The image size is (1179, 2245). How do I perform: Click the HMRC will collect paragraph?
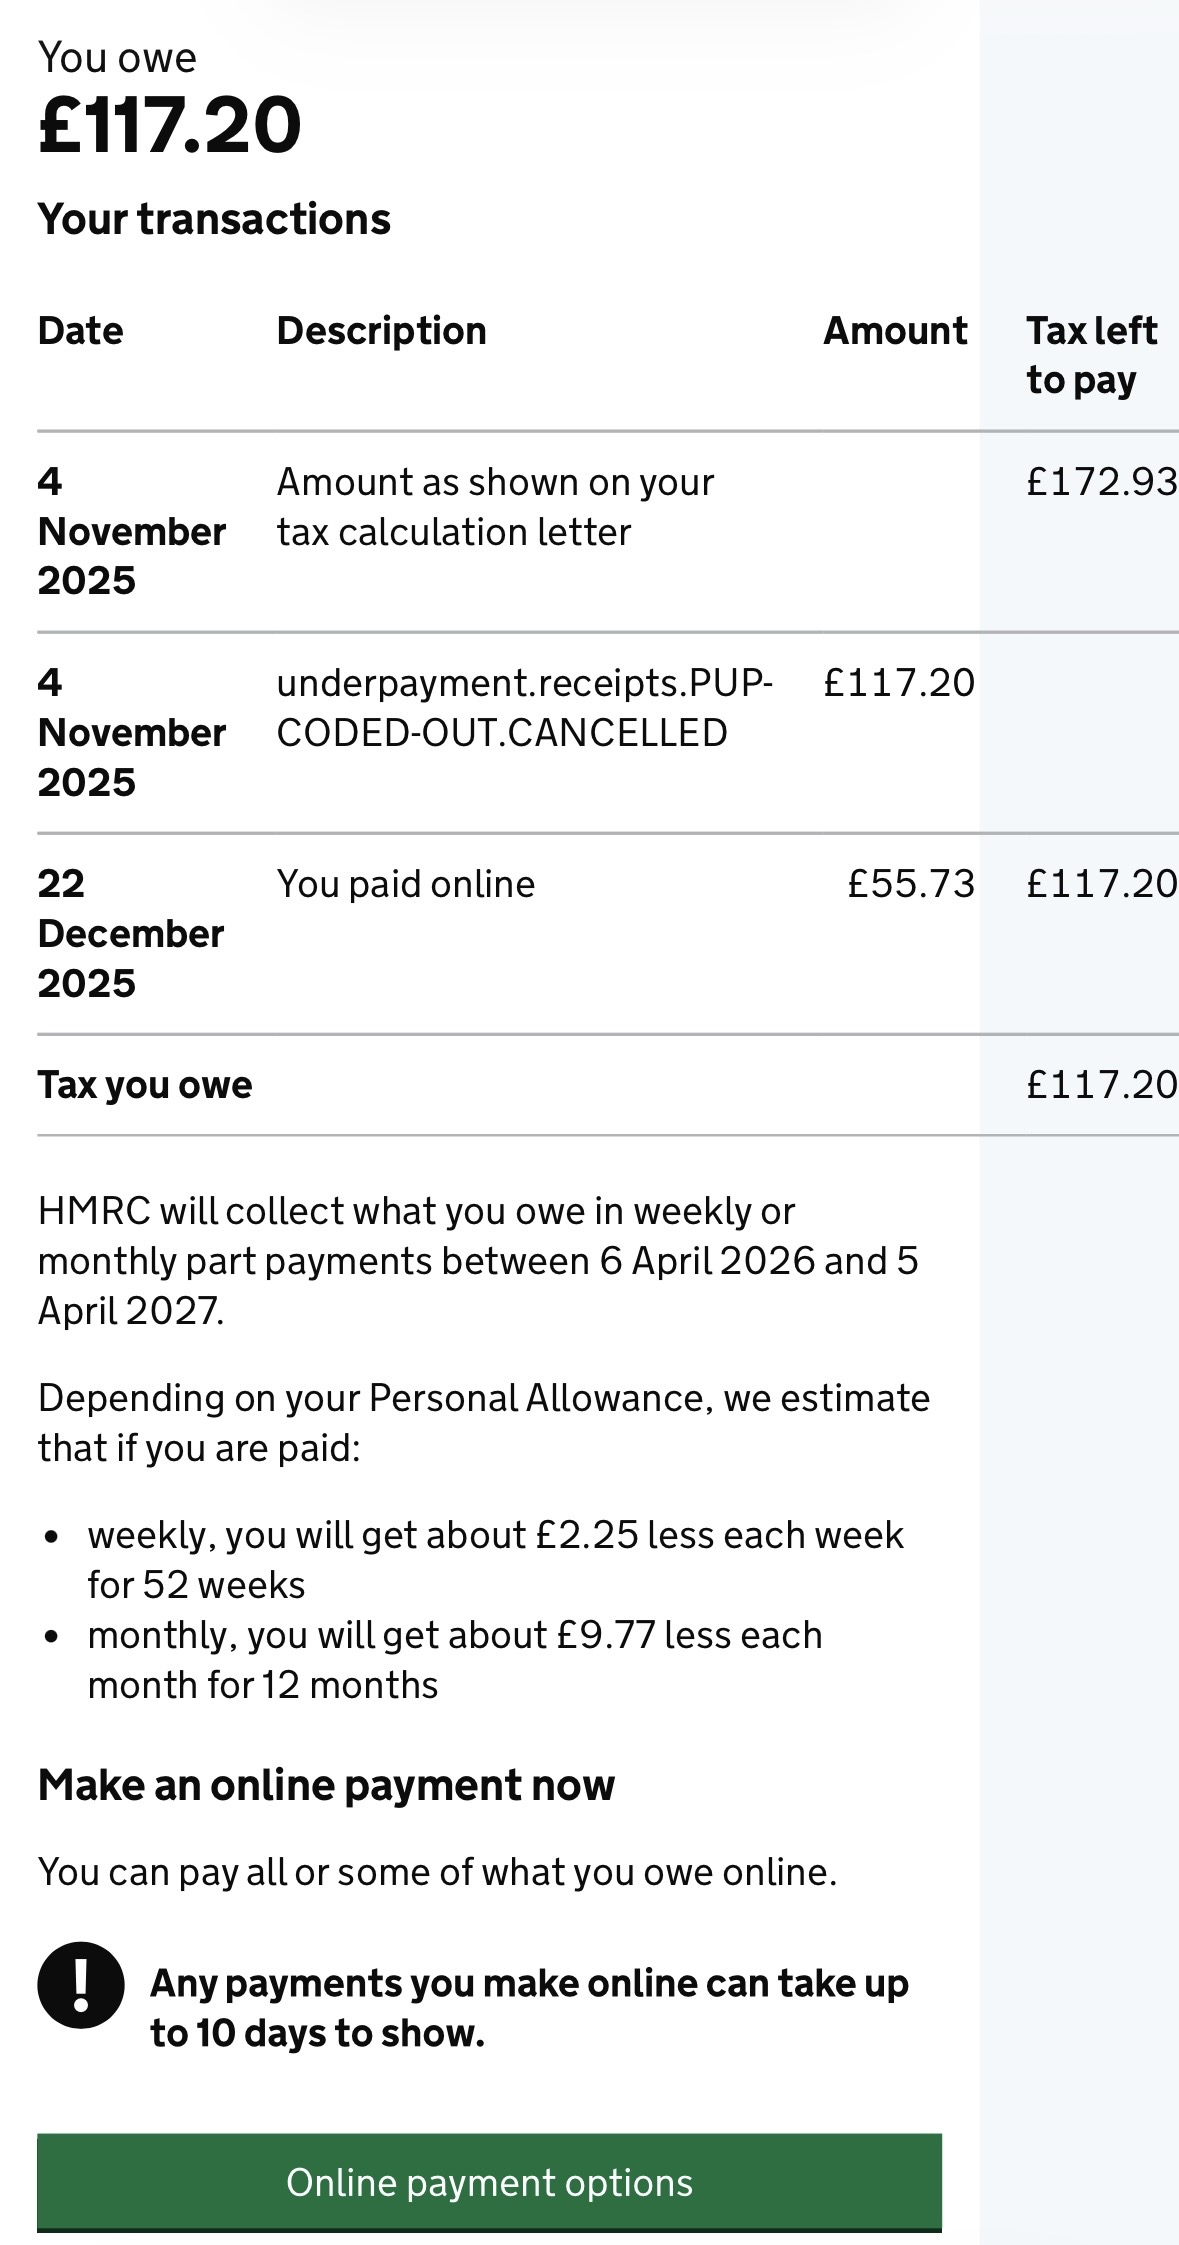coord(478,1260)
